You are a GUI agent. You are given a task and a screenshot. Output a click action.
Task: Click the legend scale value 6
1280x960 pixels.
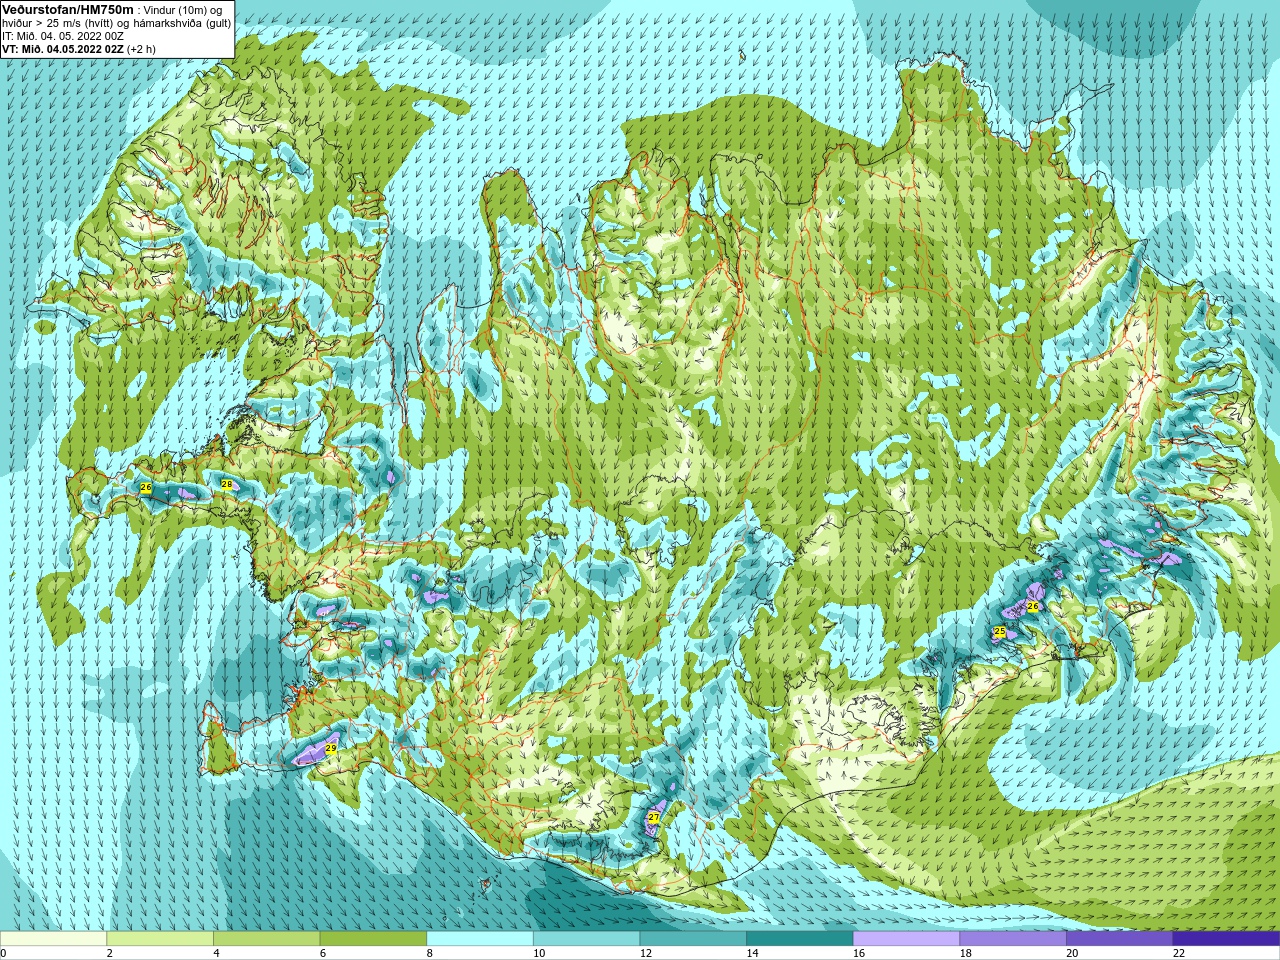point(323,953)
